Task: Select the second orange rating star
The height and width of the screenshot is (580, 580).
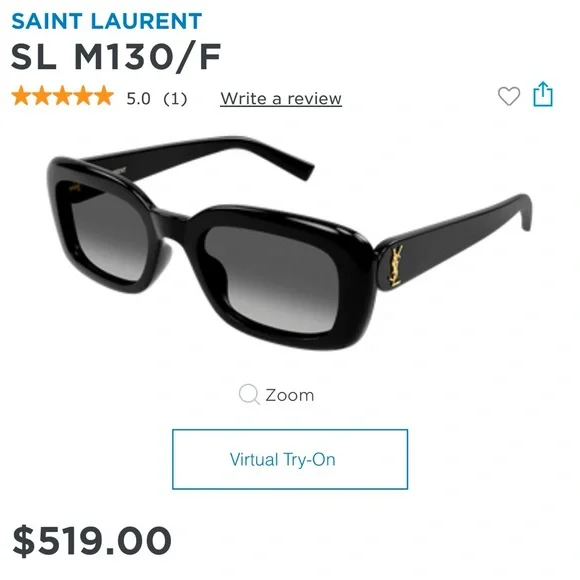Action: (x=42, y=96)
